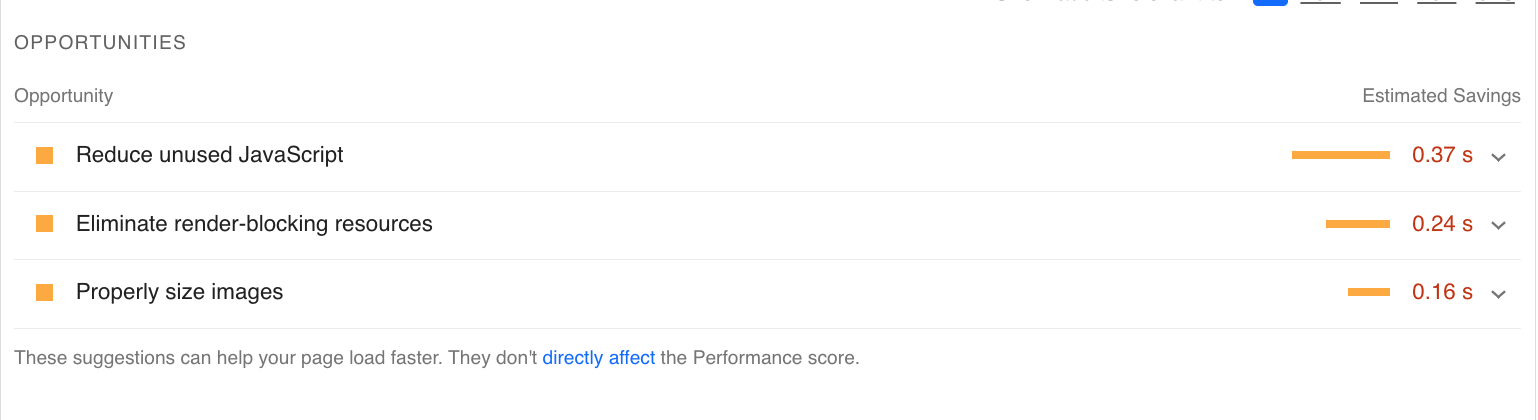The image size is (1538, 420).
Task: Click the savings bar for Reduce unused JavaScript
Action: pyautogui.click(x=1340, y=155)
